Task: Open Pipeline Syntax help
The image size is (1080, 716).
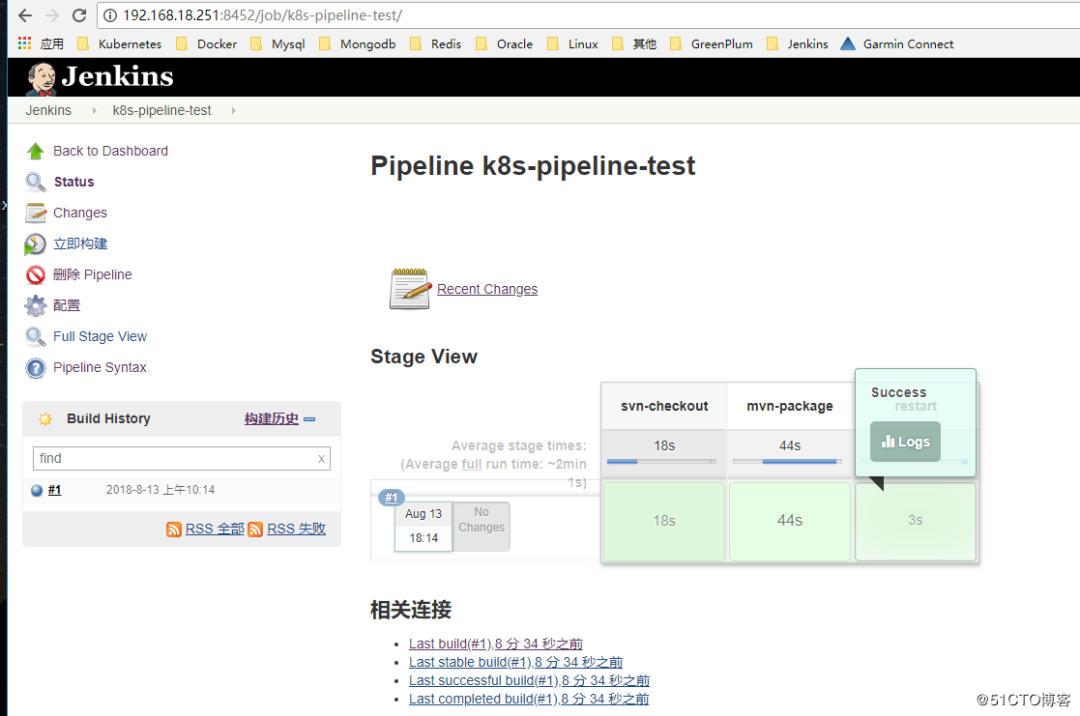Action: coord(99,367)
